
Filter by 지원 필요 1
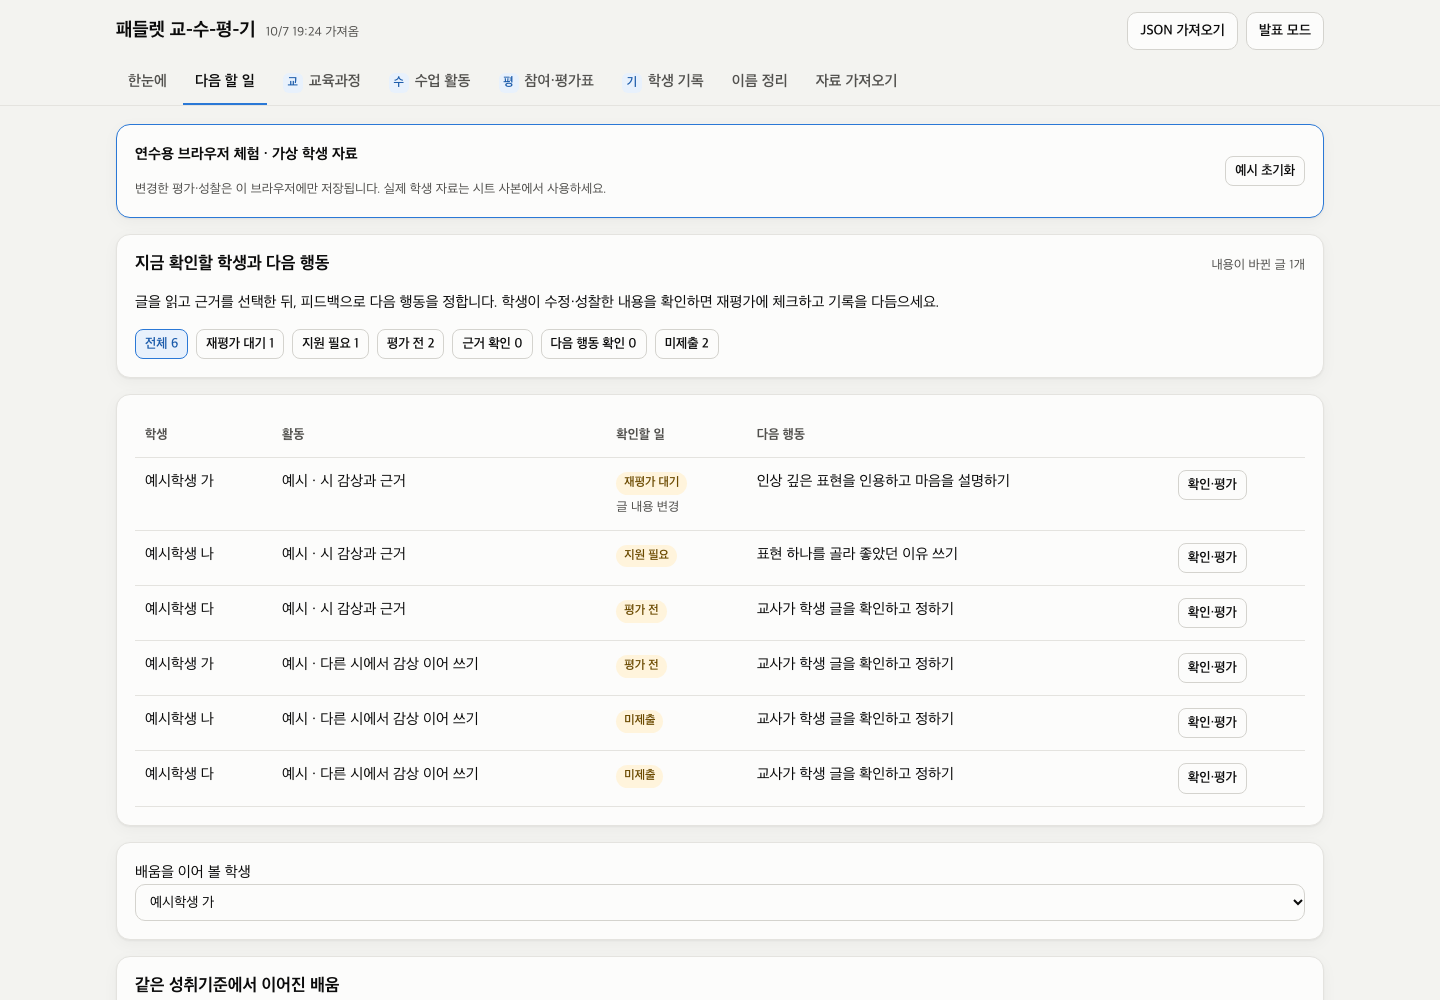330,344
